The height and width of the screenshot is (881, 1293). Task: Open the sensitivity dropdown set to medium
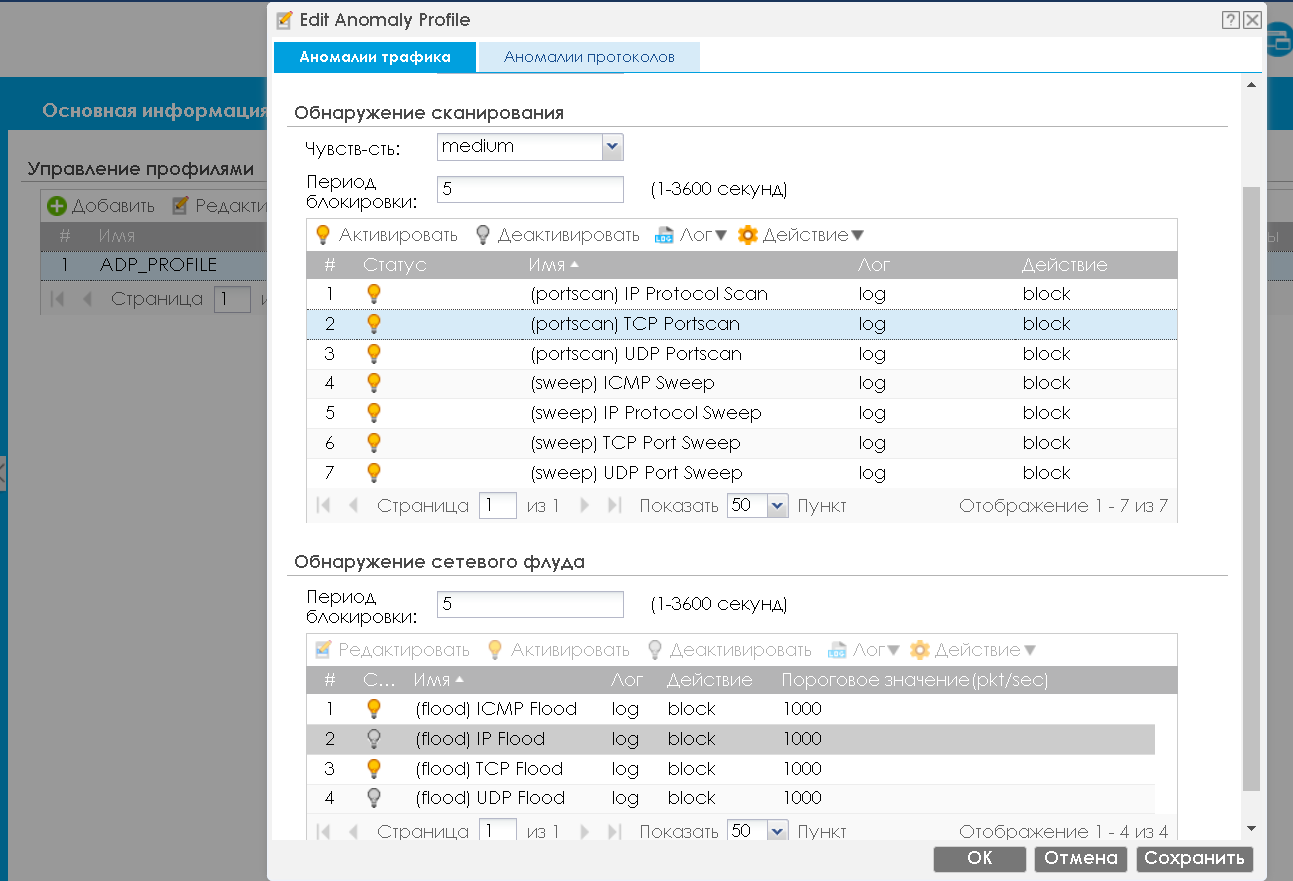(x=613, y=147)
